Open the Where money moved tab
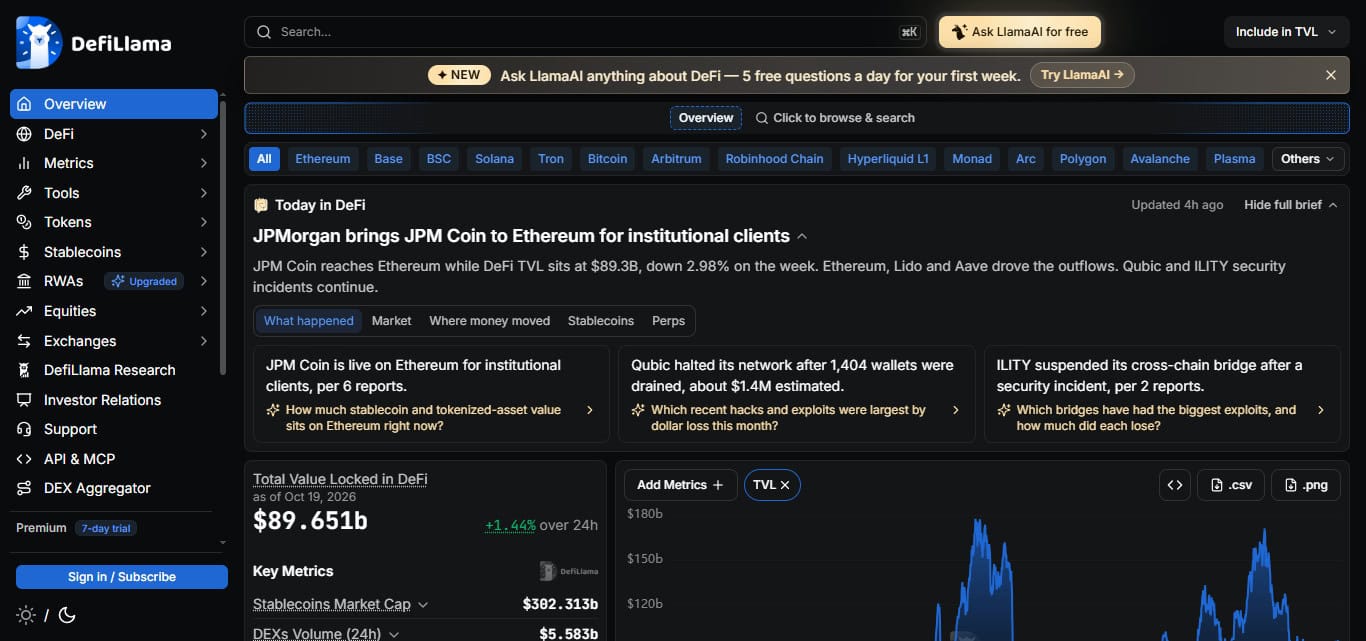The width and height of the screenshot is (1366, 641). point(490,321)
